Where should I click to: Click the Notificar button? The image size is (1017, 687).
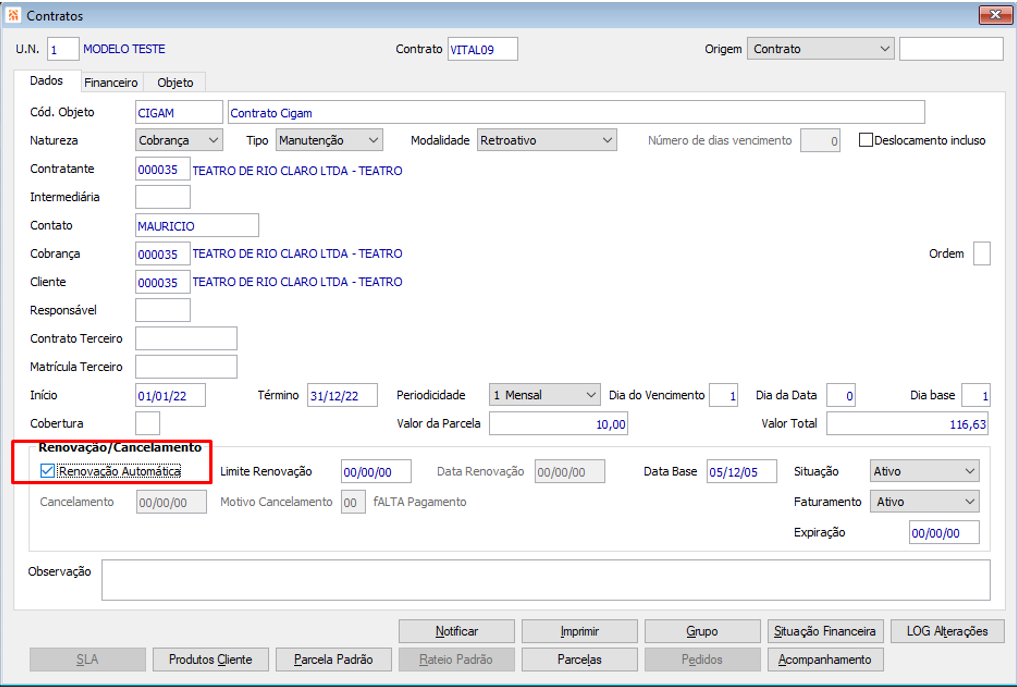457,631
